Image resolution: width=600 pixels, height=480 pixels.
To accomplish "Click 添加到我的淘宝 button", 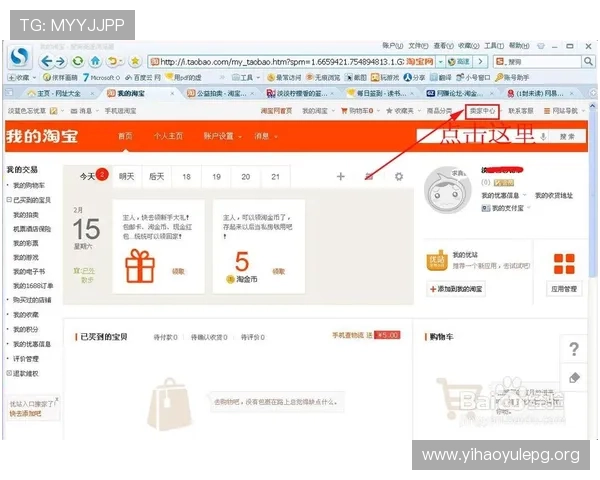I will click(456, 289).
